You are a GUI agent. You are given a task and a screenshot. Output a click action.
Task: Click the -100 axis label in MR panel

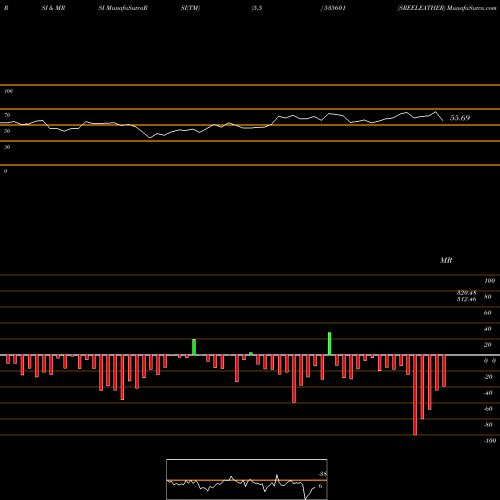(490, 441)
